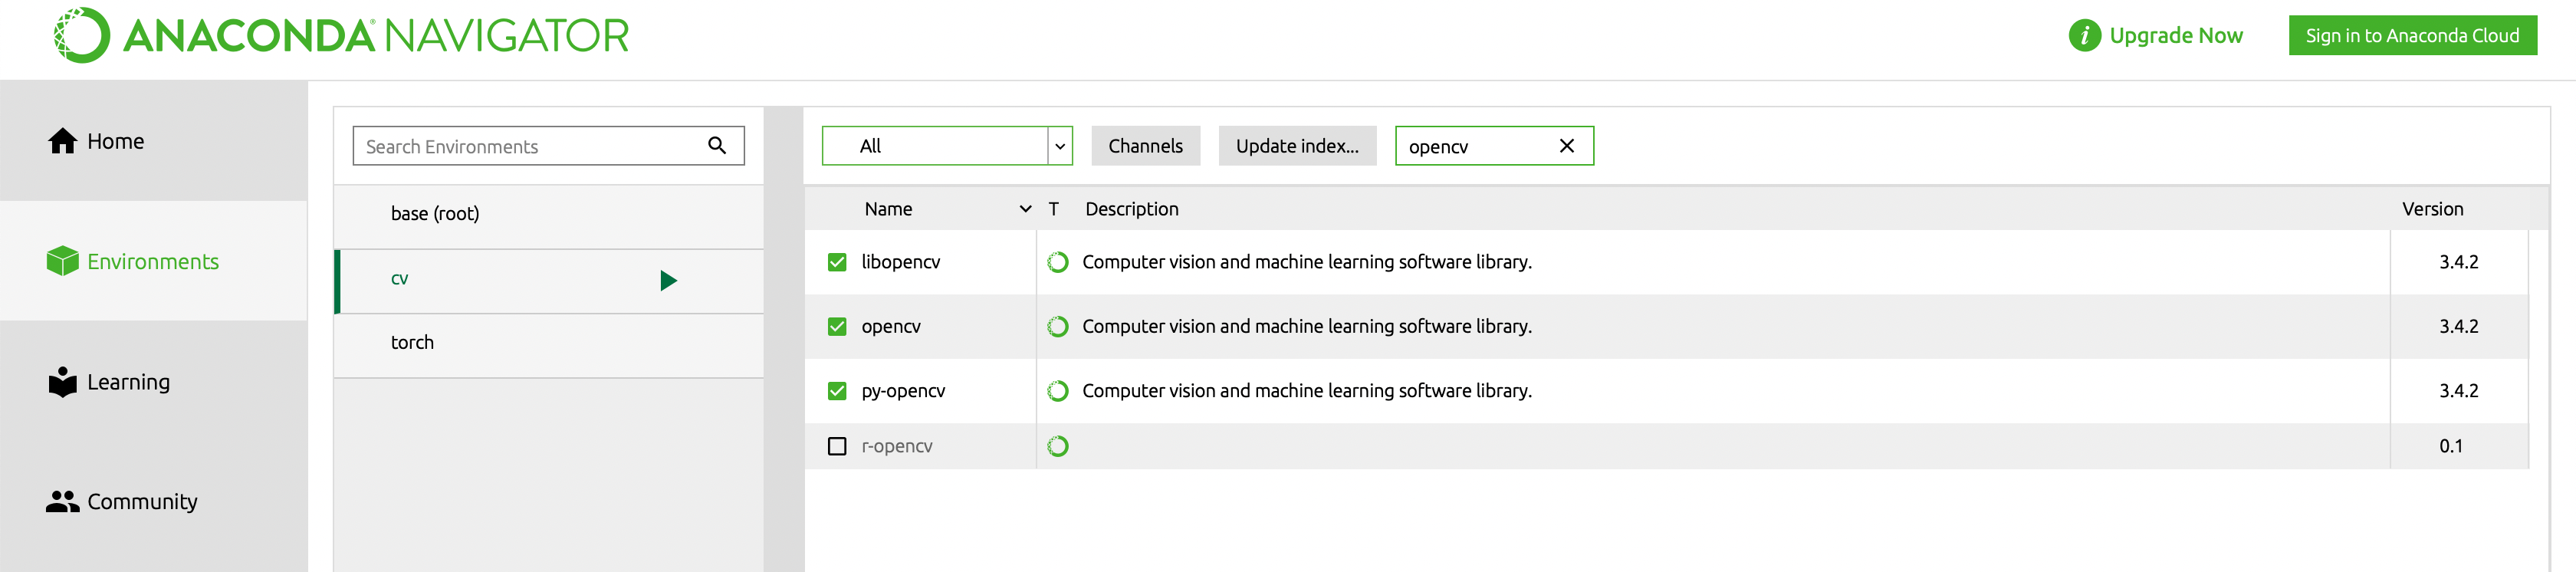The height and width of the screenshot is (572, 2576).
Task: Sign in to Anaconda Cloud
Action: tap(2411, 36)
